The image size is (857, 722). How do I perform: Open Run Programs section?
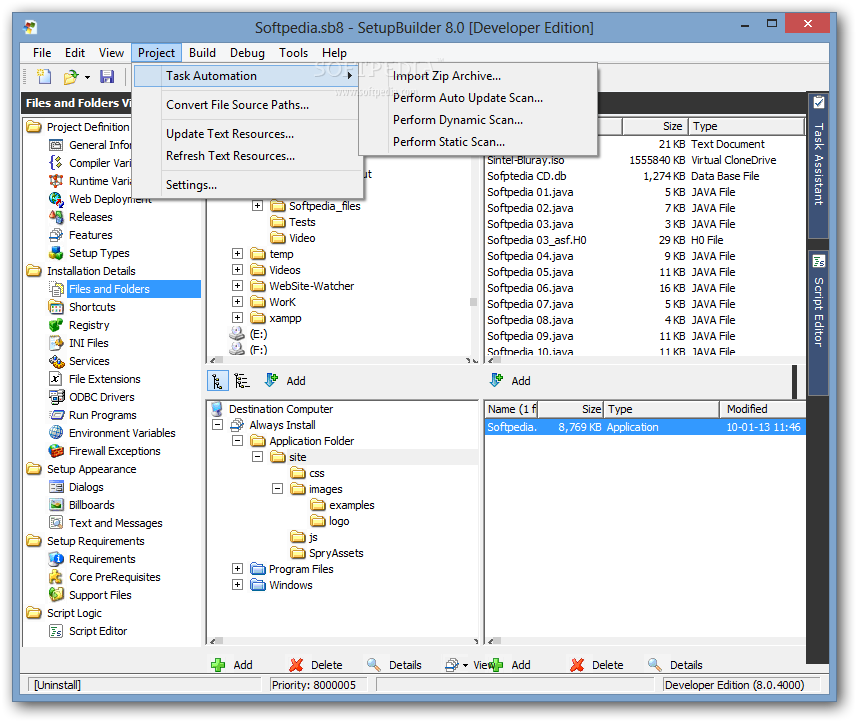102,415
